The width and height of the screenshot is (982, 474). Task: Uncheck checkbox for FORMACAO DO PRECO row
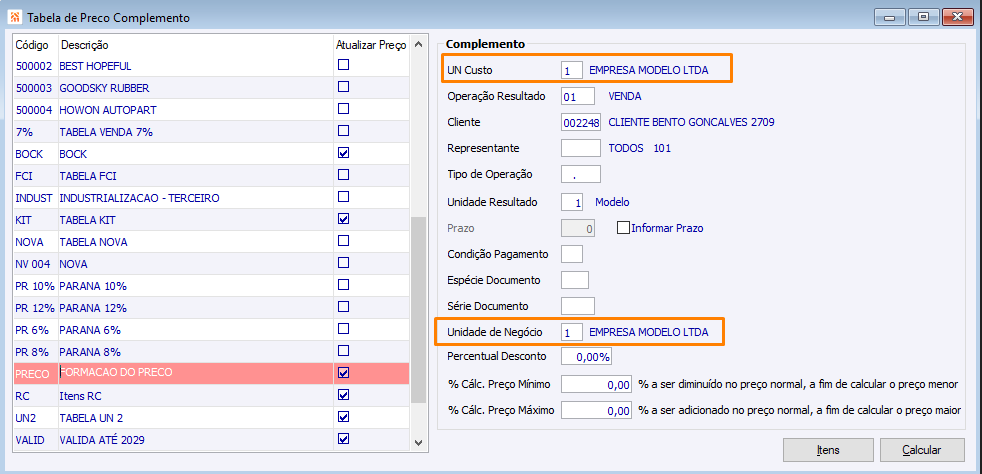click(343, 373)
